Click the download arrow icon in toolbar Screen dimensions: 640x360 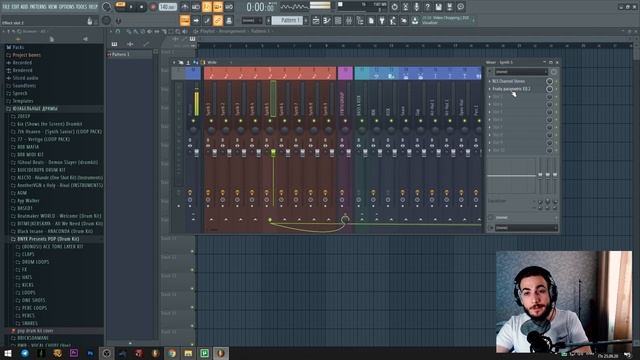(415, 20)
